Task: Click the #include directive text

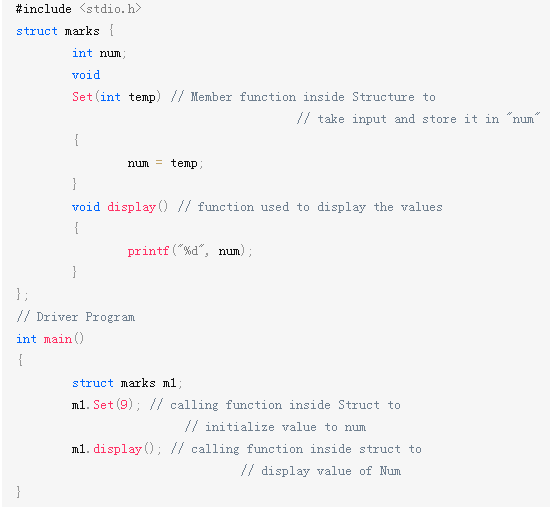Action: (43, 9)
